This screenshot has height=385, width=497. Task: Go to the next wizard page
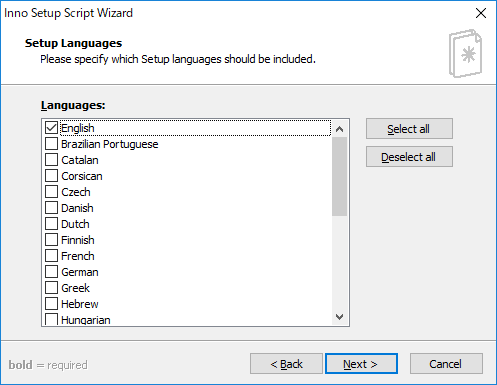[361, 364]
